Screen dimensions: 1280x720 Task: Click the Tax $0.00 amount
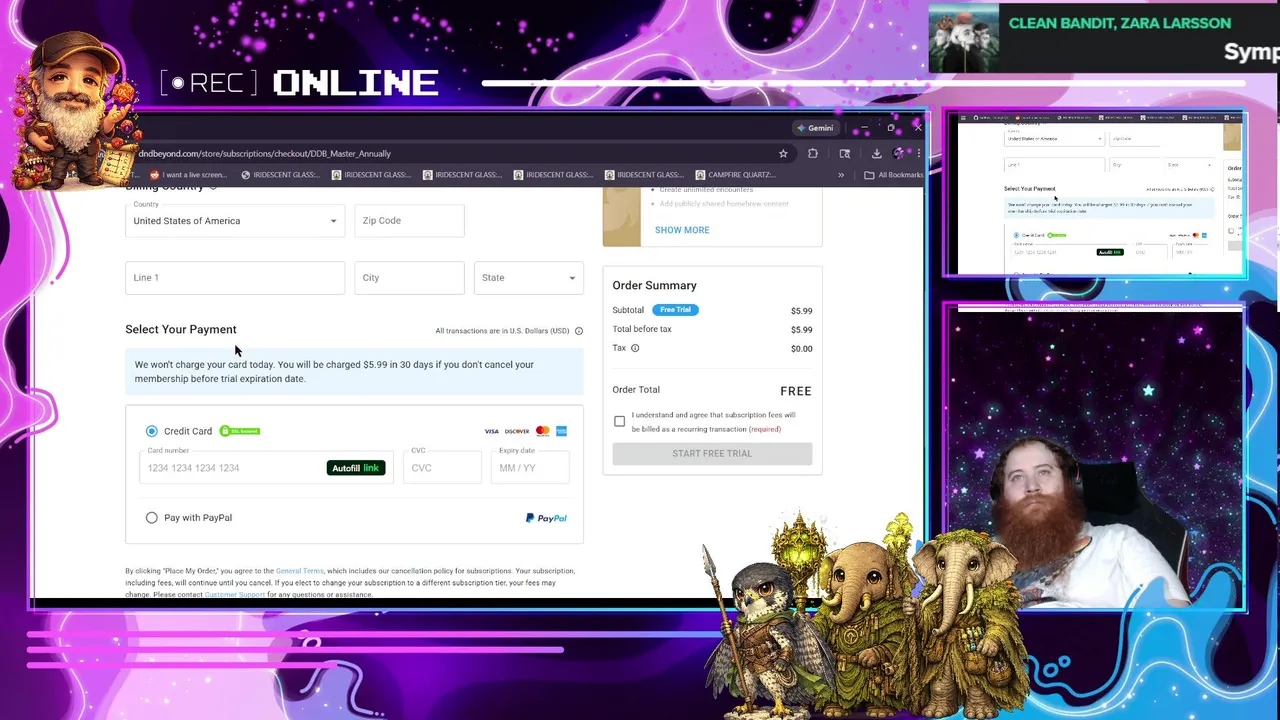pyautogui.click(x=801, y=349)
